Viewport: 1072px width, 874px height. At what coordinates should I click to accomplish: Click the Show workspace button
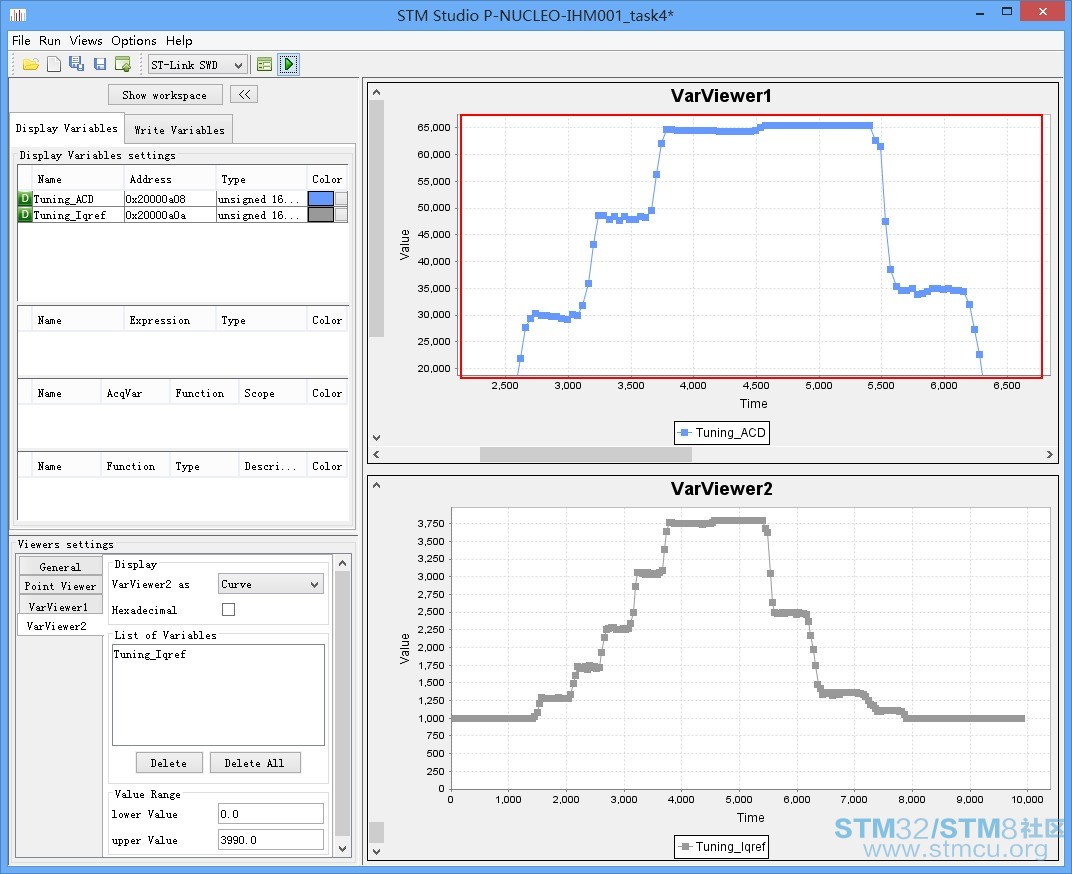(x=165, y=95)
